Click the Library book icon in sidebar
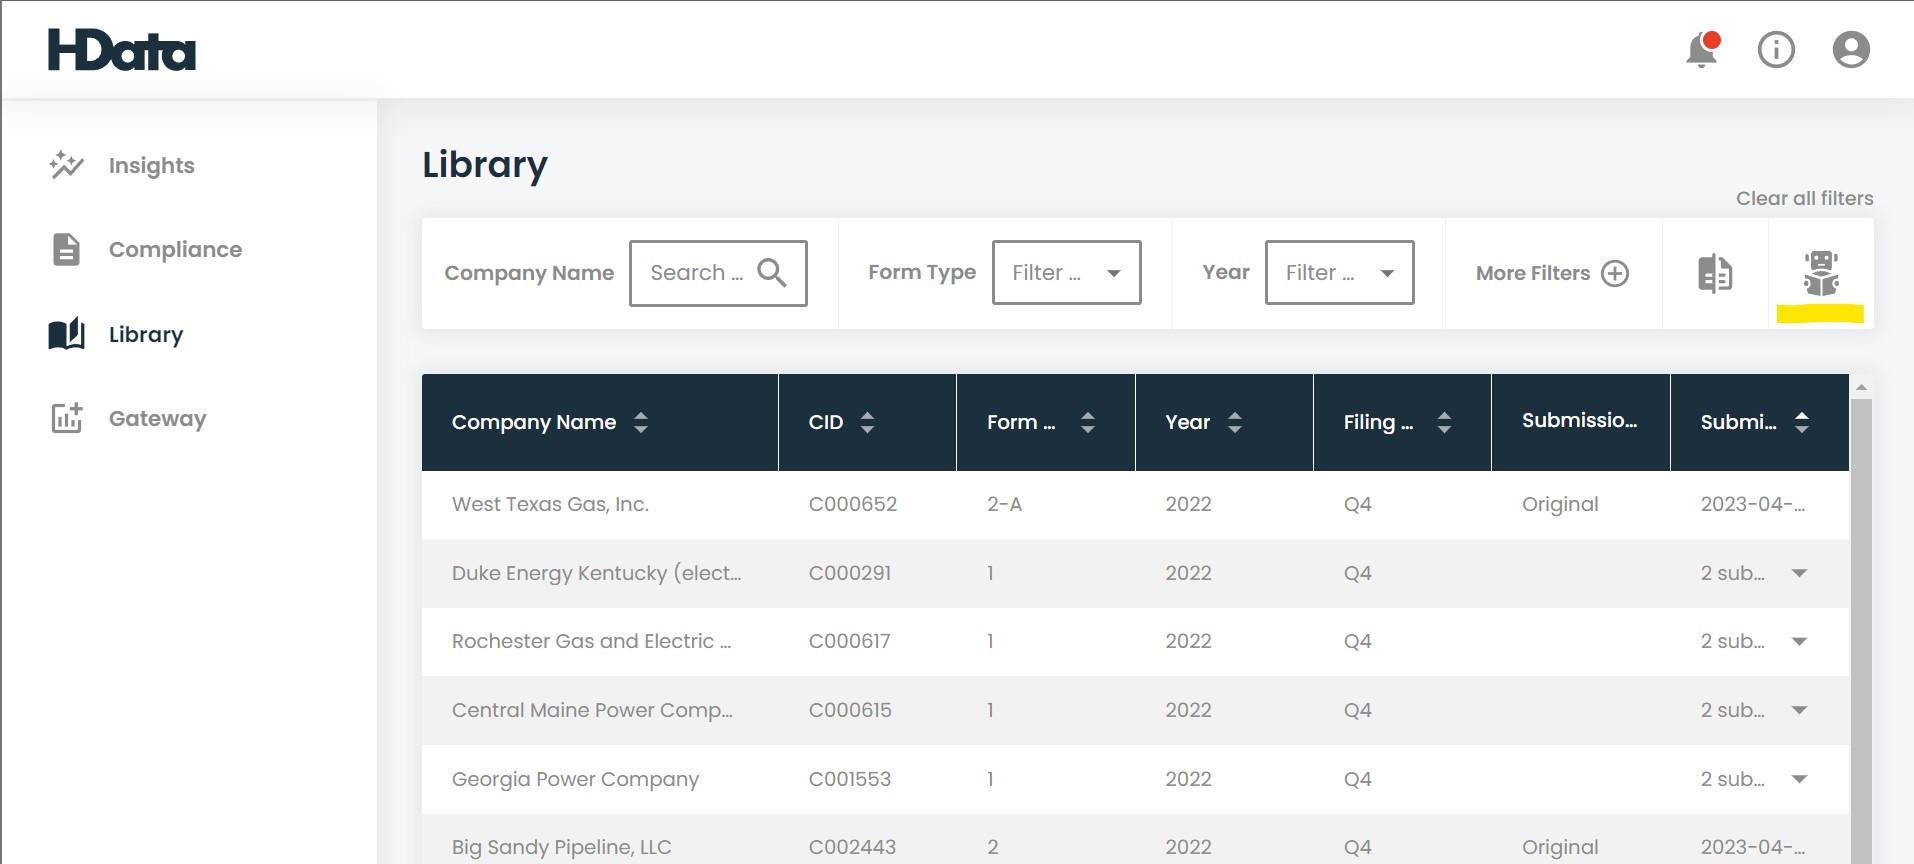1914x864 pixels. [67, 334]
